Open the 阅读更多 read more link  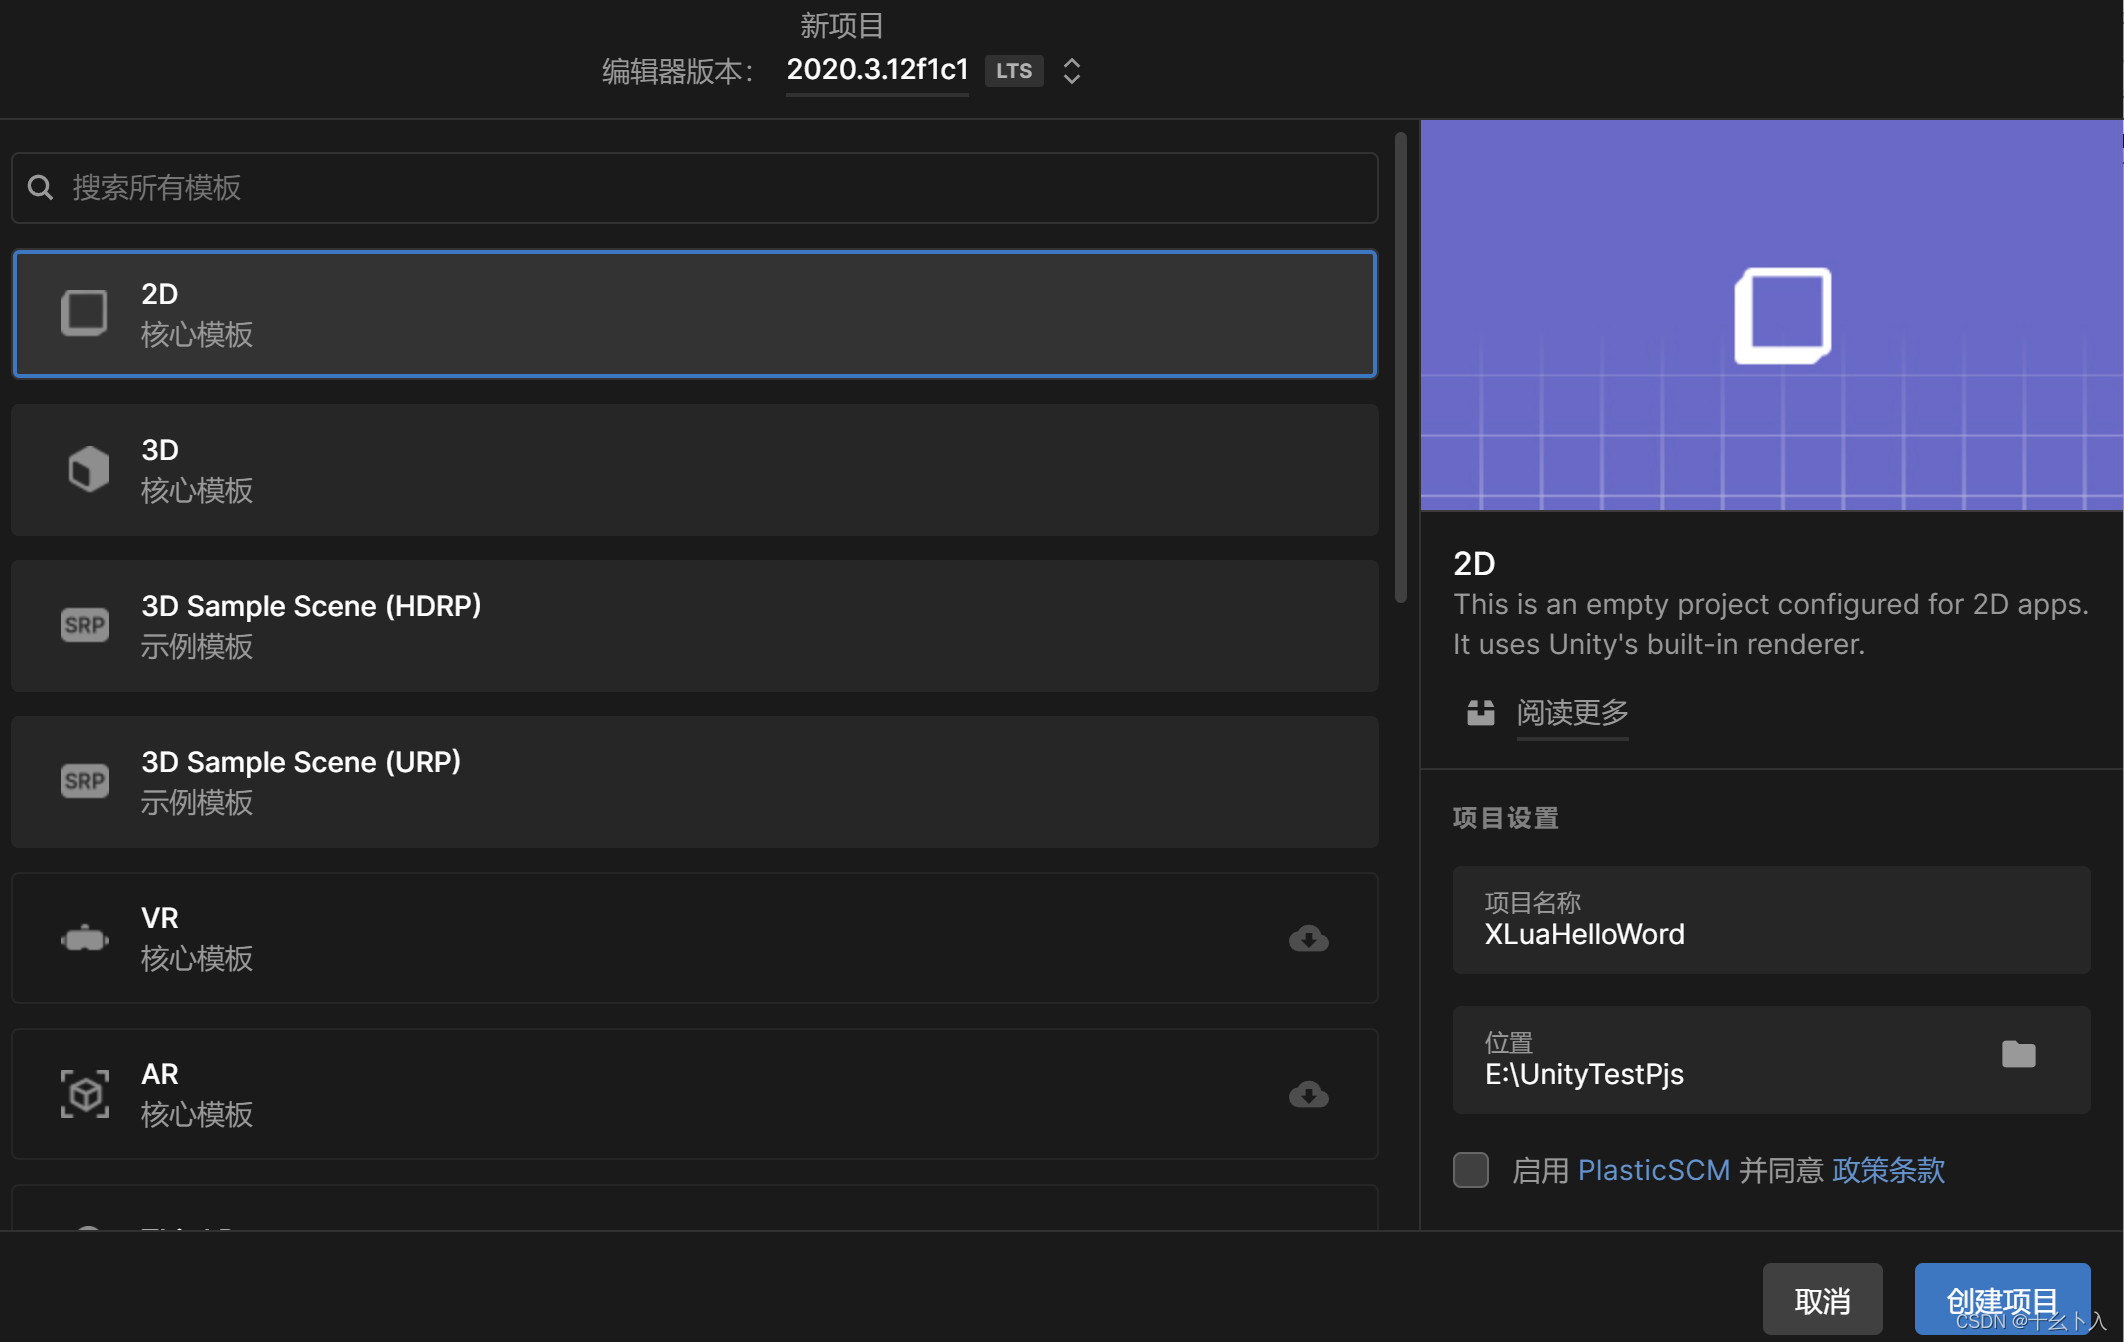click(1572, 712)
